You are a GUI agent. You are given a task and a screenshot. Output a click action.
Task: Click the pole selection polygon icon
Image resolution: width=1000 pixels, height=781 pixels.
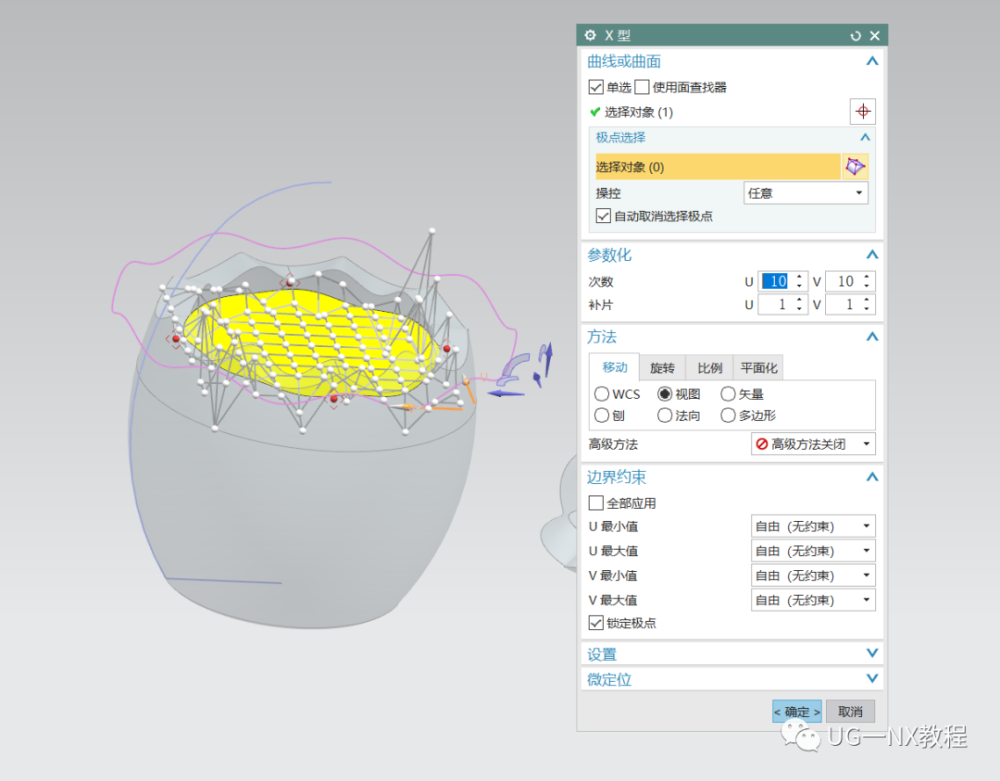click(855, 167)
